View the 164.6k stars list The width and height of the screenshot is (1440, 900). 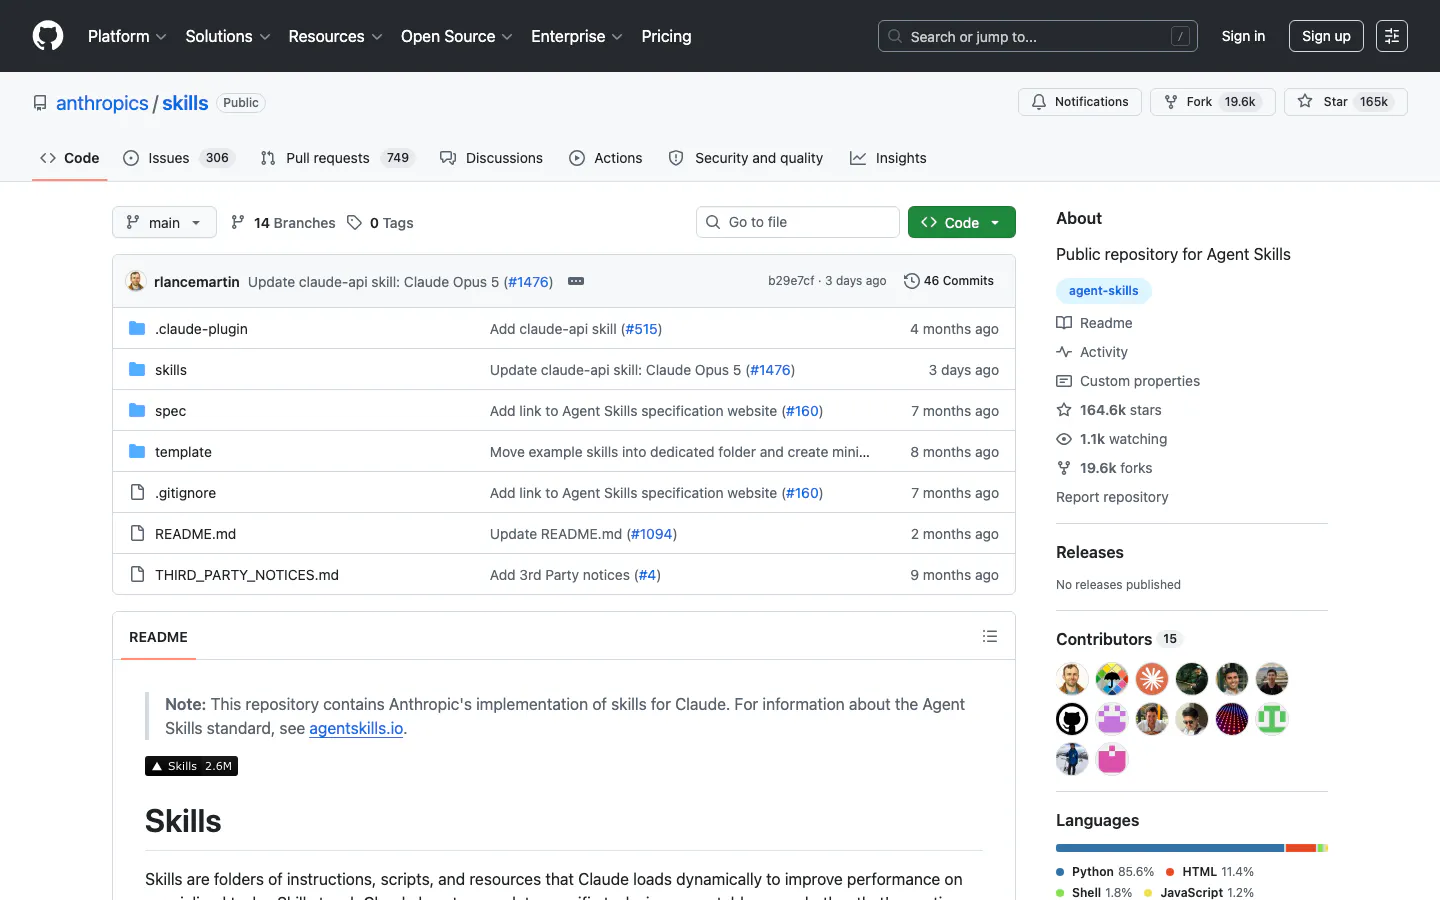1109,410
